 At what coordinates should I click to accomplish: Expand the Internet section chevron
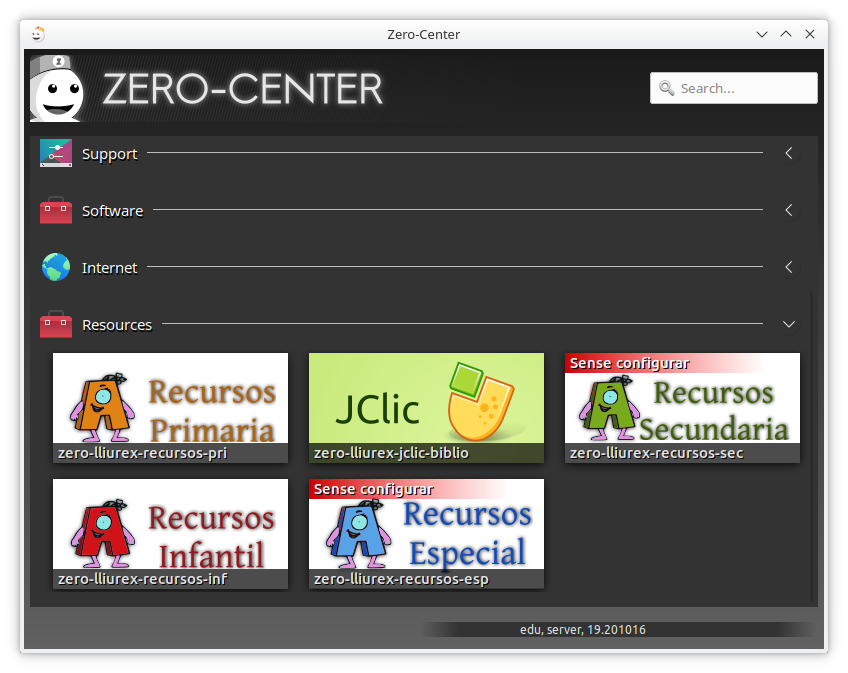coord(789,267)
